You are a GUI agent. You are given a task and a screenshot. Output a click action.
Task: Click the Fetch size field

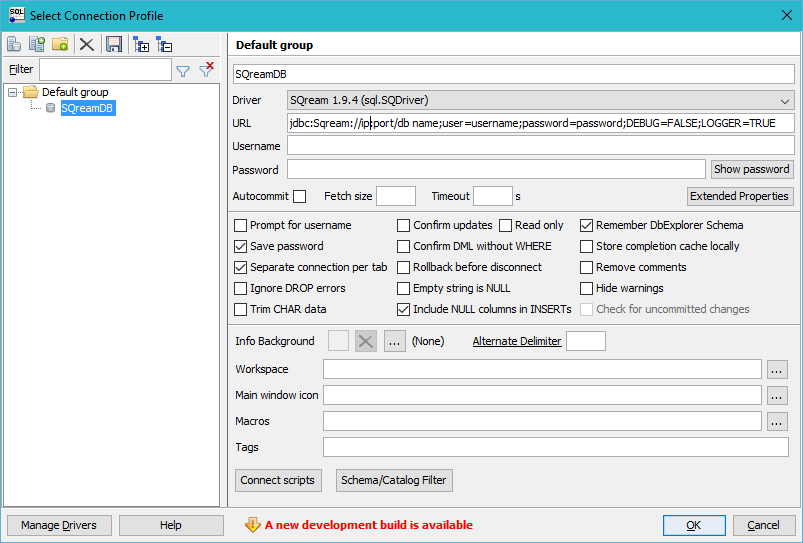[396, 196]
